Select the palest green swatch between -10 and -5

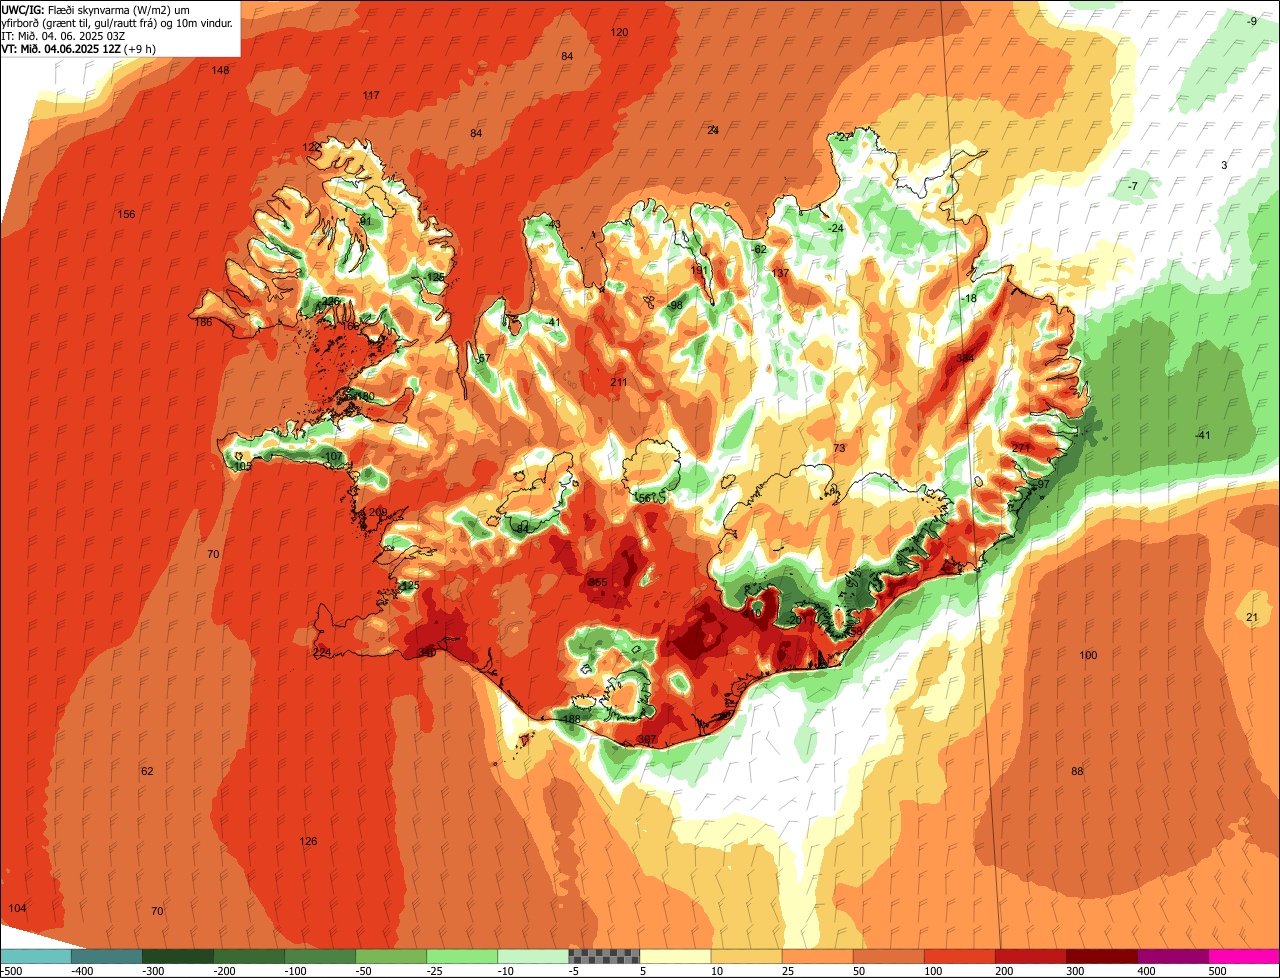533,955
